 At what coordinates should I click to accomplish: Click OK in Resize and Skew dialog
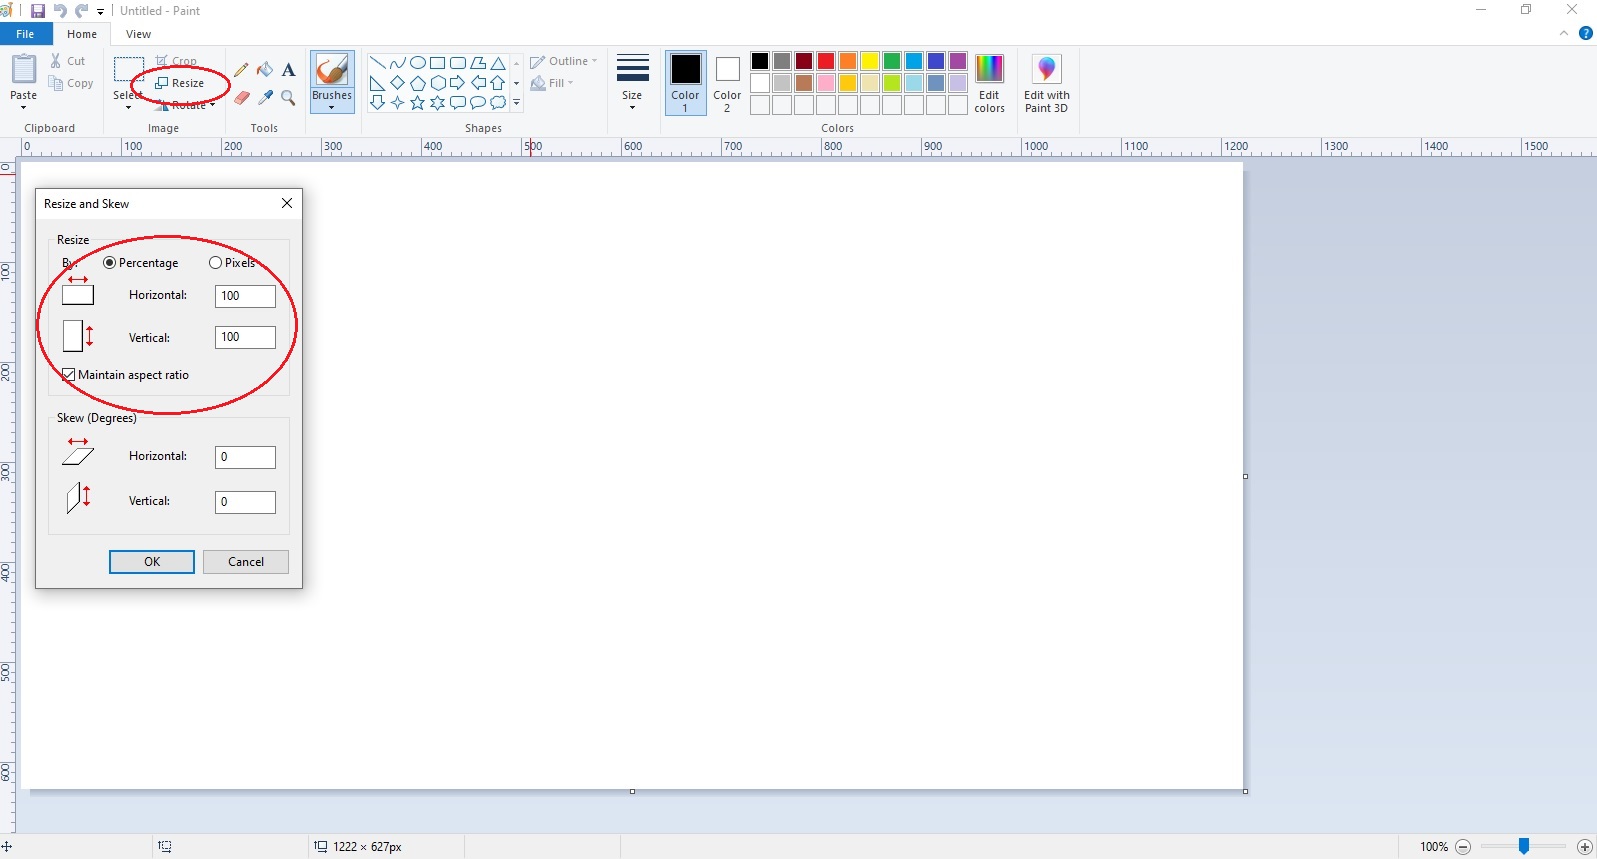pos(152,562)
